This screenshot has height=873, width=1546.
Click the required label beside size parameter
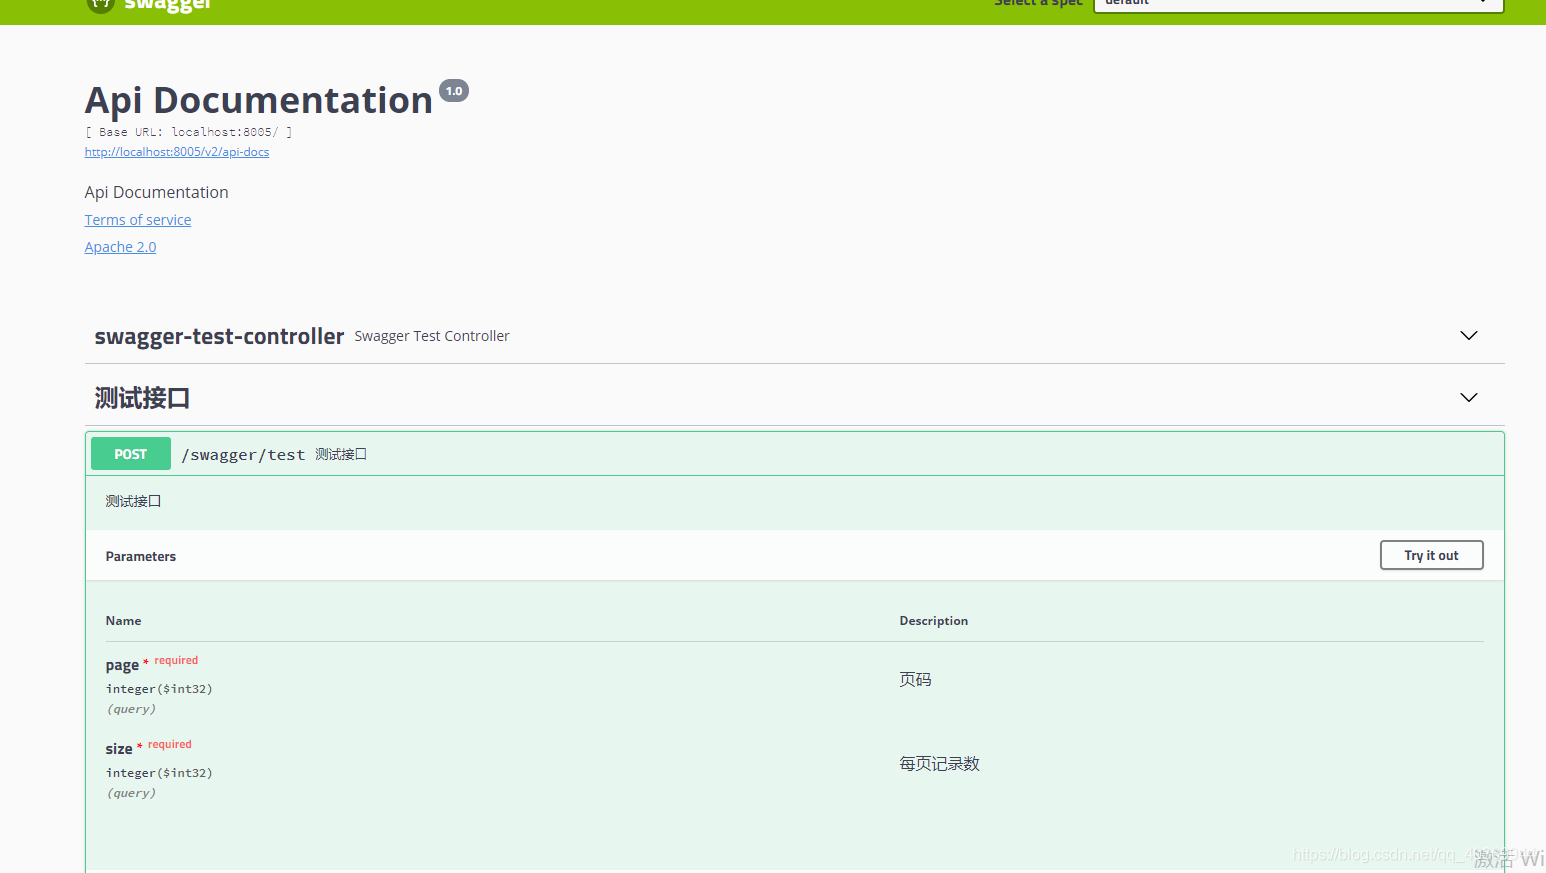[x=169, y=744]
